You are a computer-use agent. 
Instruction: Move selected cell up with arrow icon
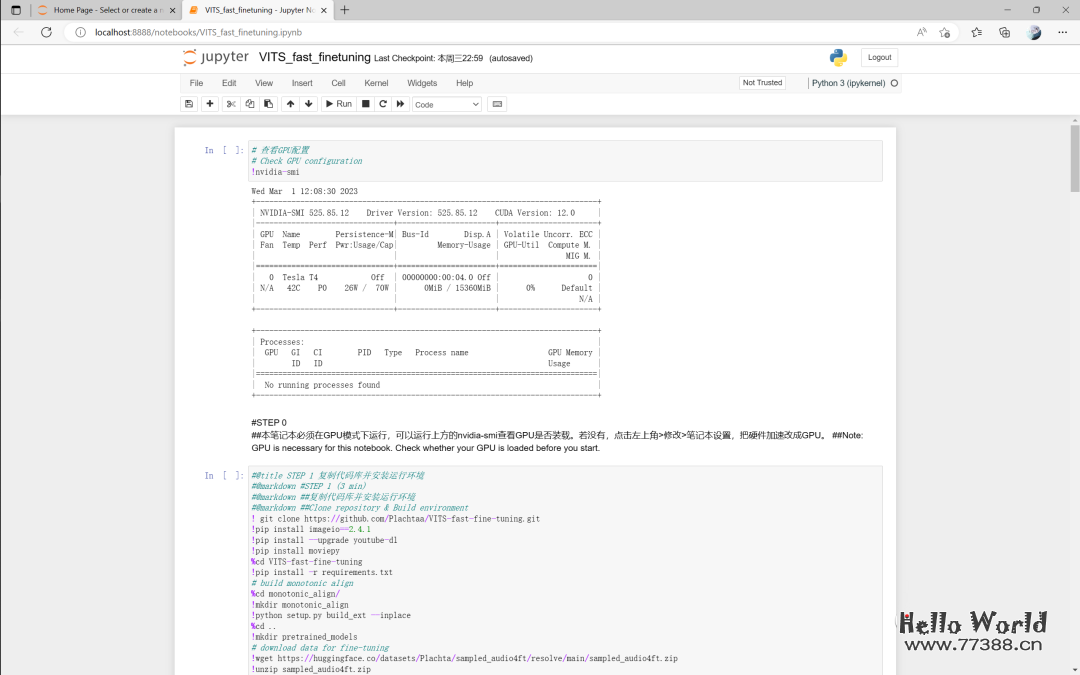(290, 104)
